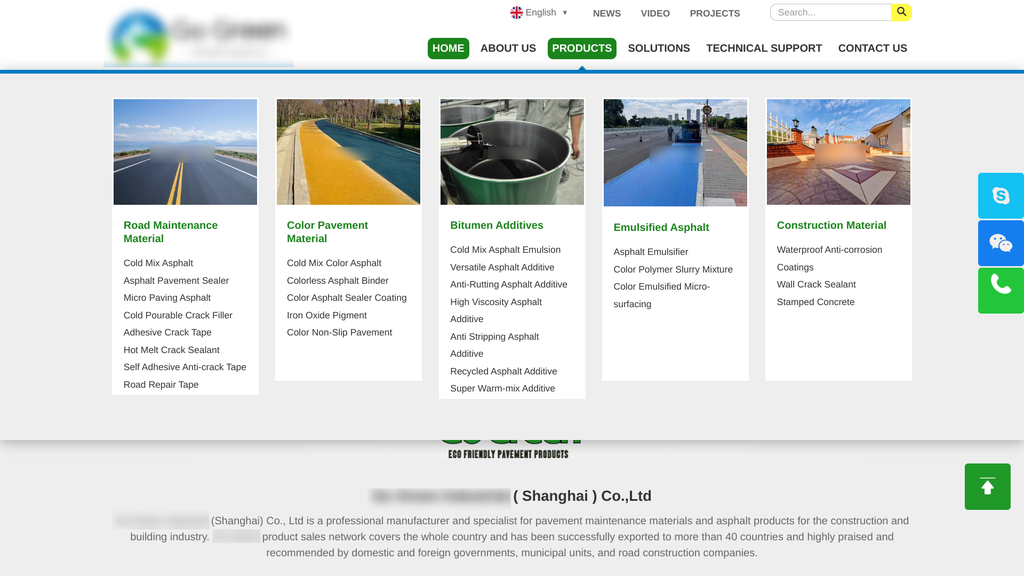Open Waterproof Anti-corrosion Coatings link
Viewport: 1024px width, 576px height.
tap(829, 259)
